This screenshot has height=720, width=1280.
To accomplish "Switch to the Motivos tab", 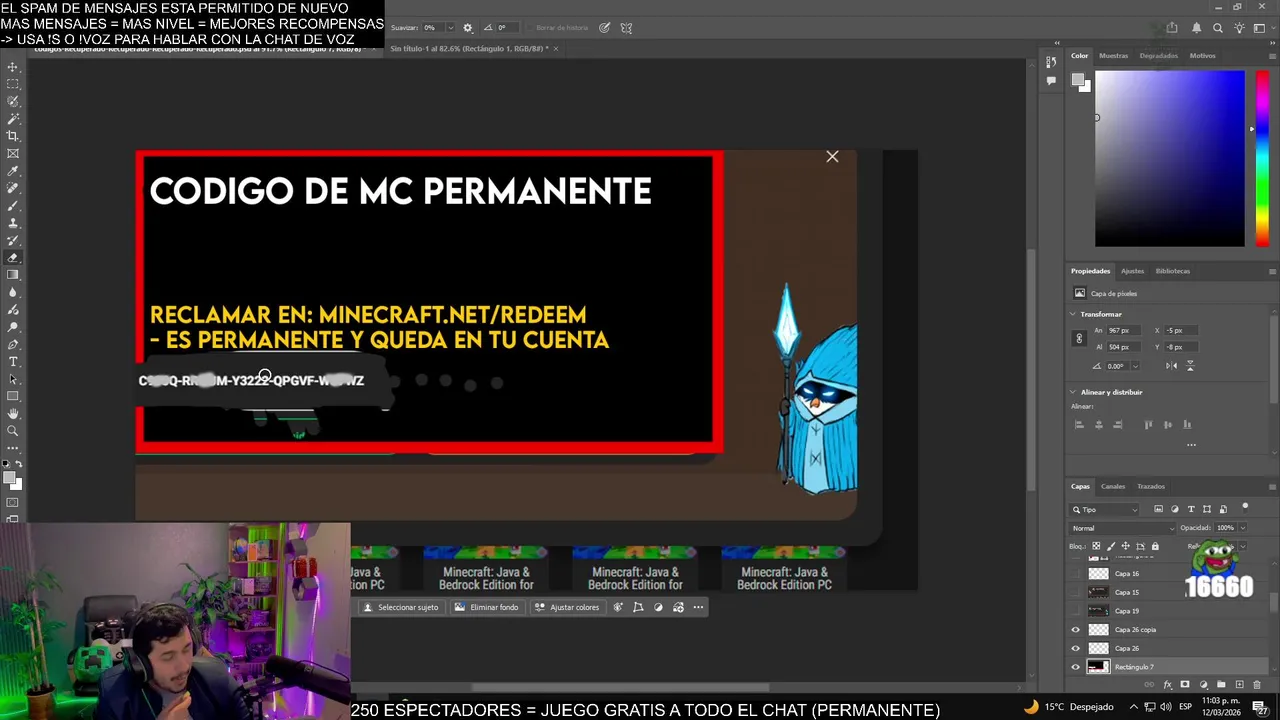I will click(x=1202, y=56).
